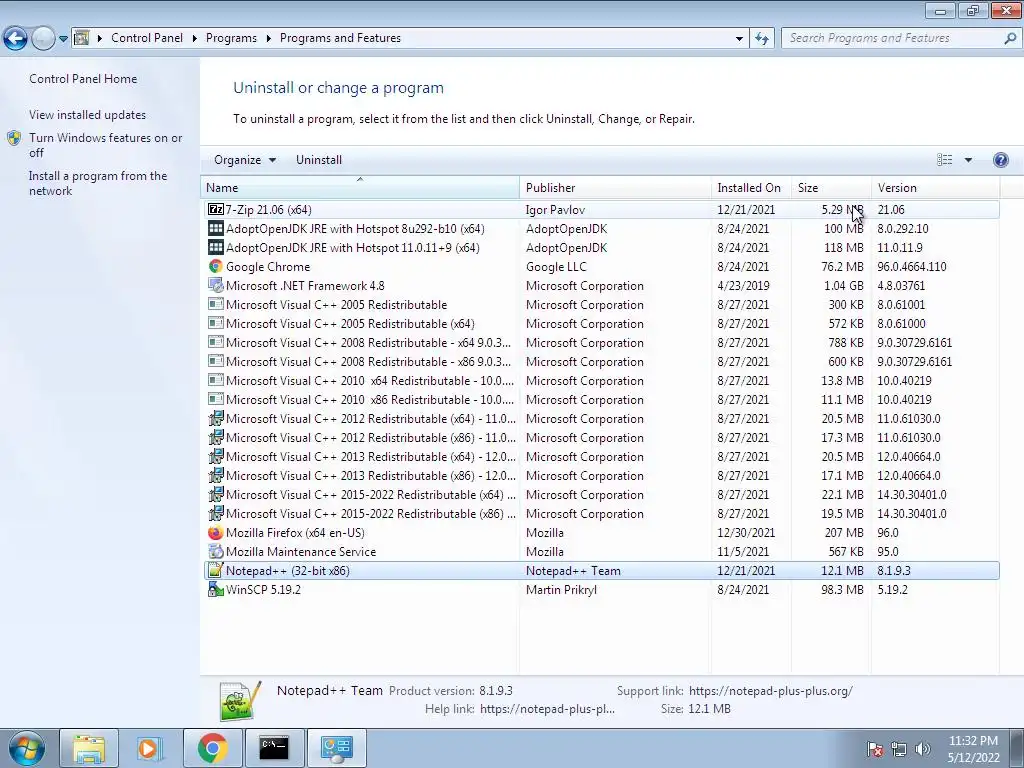Click the Notepad++ row icon
Screen dimensions: 1024x768
[x=216, y=571]
